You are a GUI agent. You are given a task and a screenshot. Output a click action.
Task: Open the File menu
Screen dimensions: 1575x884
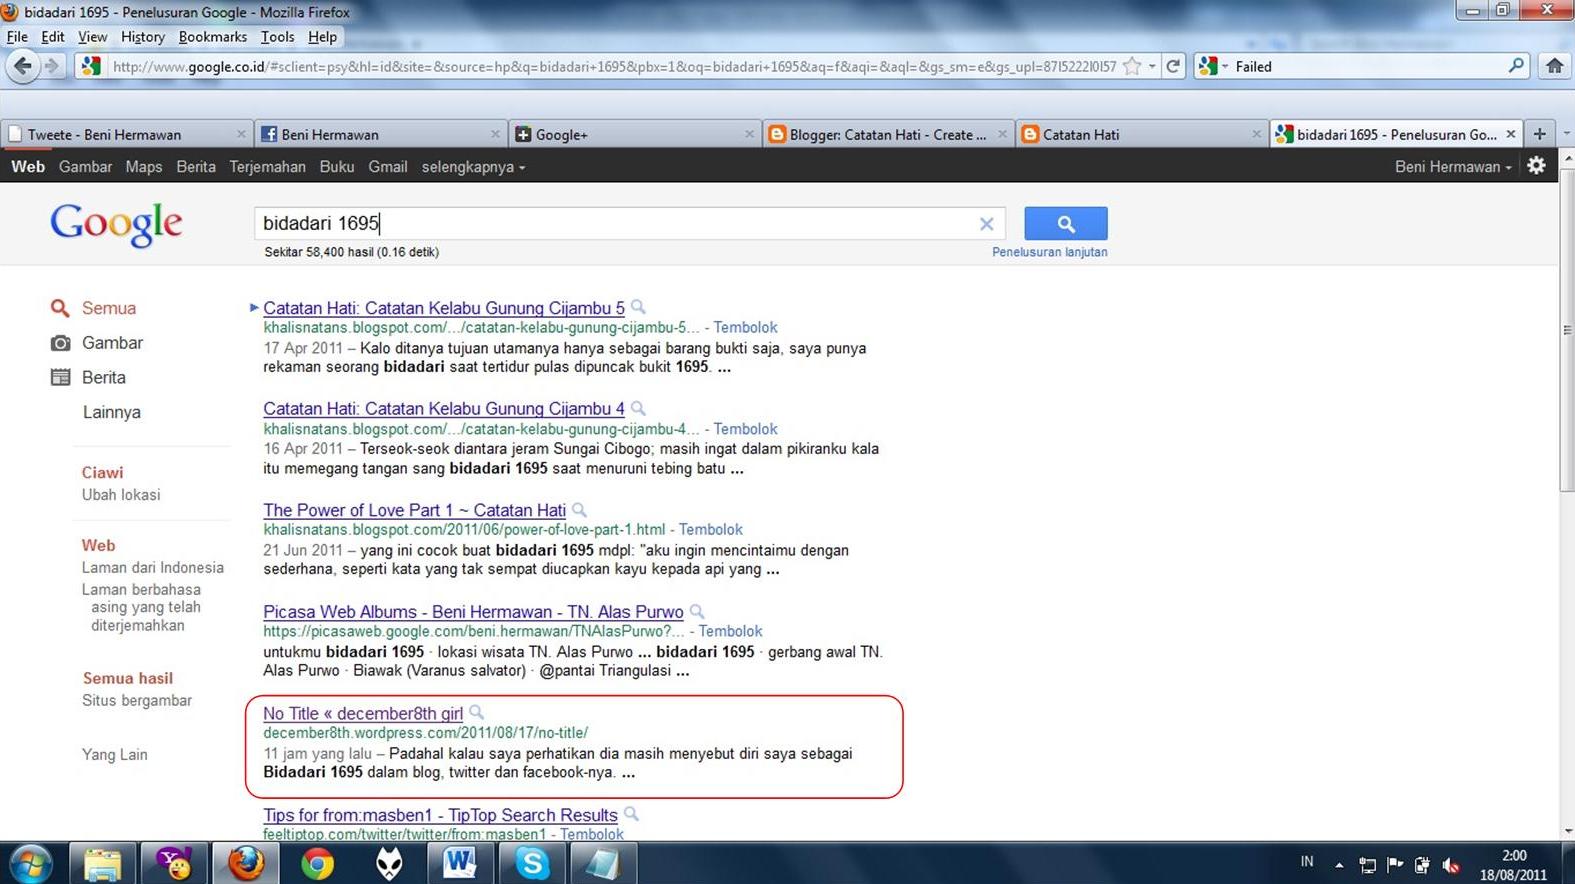17,37
